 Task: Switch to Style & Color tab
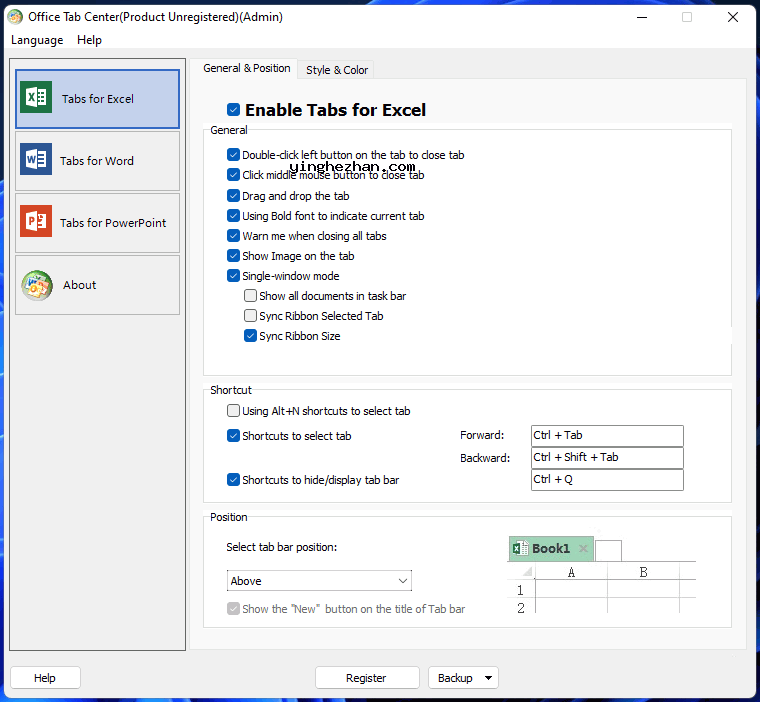[x=337, y=70]
